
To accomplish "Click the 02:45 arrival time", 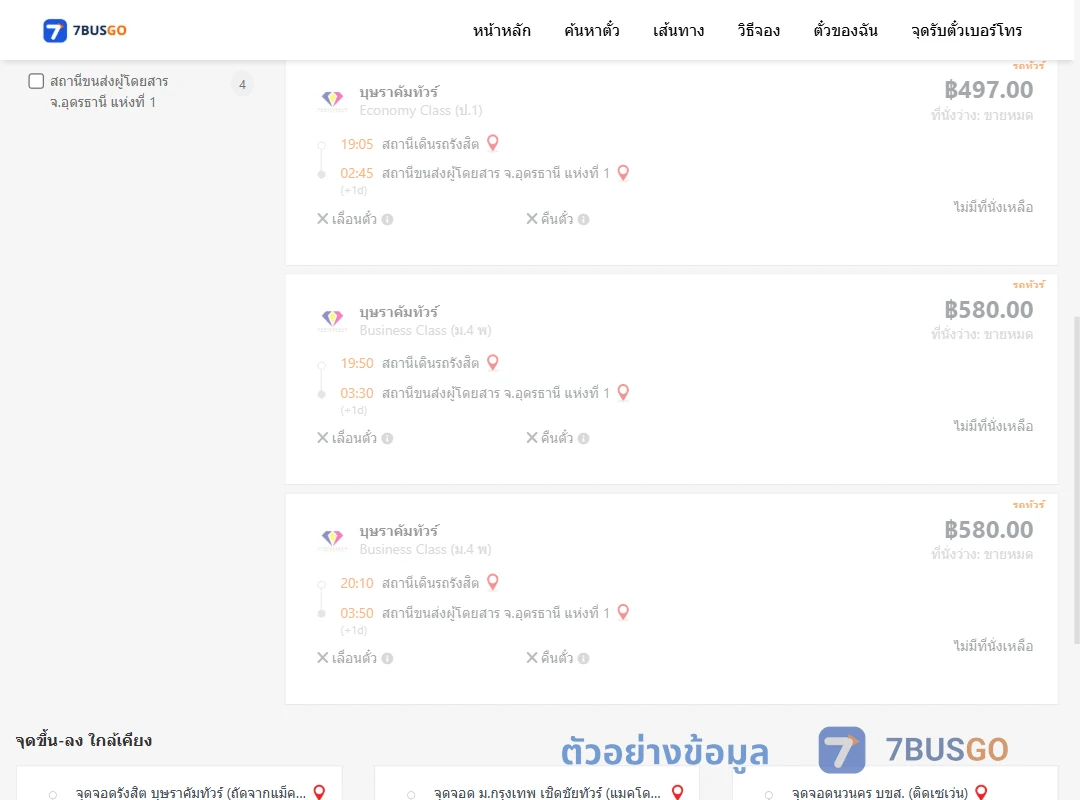I will click(357, 173).
